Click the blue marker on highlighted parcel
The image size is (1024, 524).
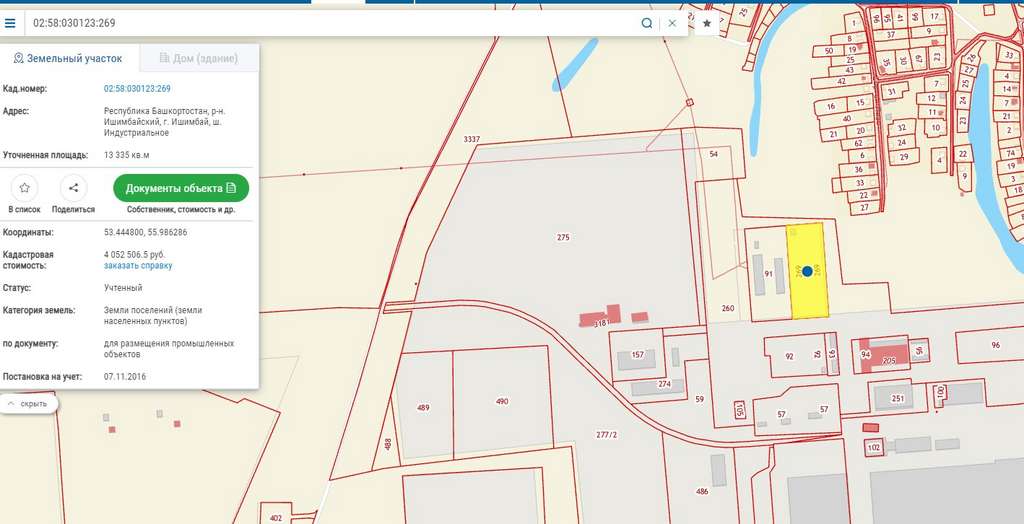(x=807, y=271)
